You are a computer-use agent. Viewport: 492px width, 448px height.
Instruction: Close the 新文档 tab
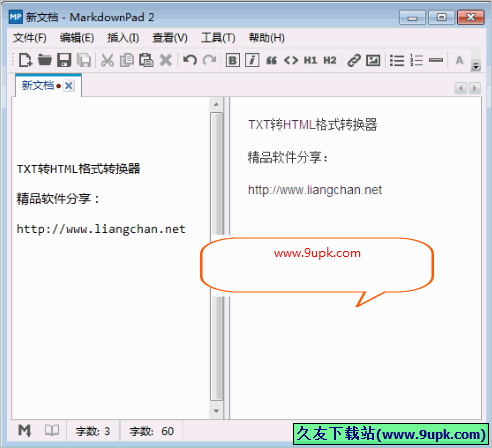pos(69,86)
